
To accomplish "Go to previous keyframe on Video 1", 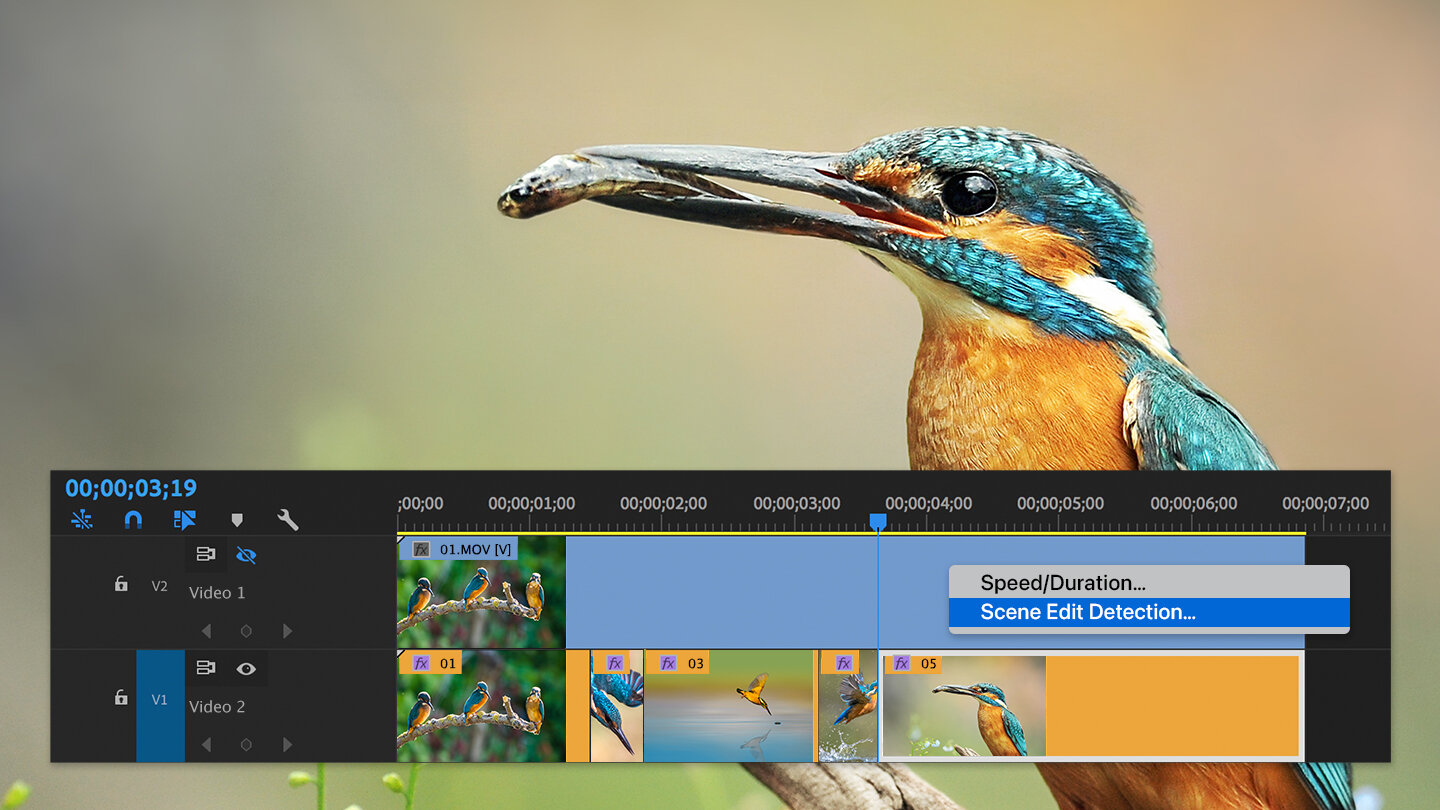I will (206, 631).
